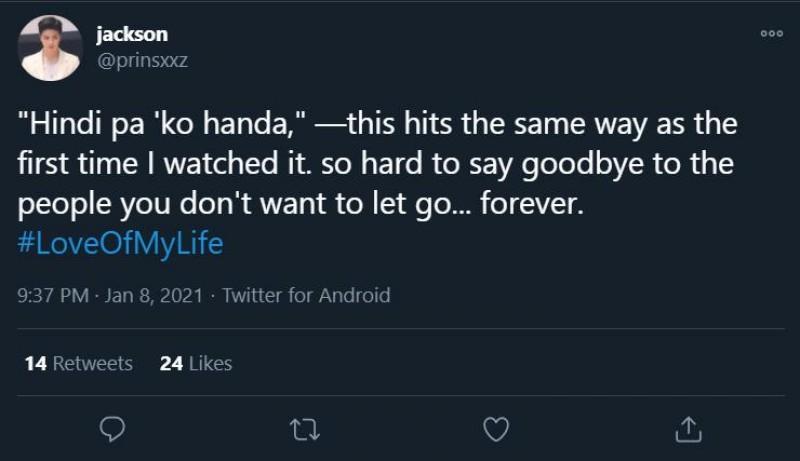Like the tweet with the heart icon

496,429
